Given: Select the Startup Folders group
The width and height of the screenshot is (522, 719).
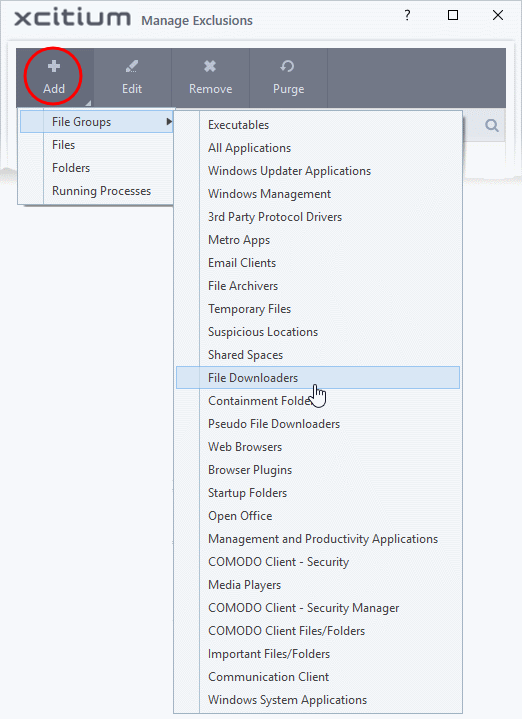Looking at the screenshot, I should pyautogui.click(x=318, y=492).
